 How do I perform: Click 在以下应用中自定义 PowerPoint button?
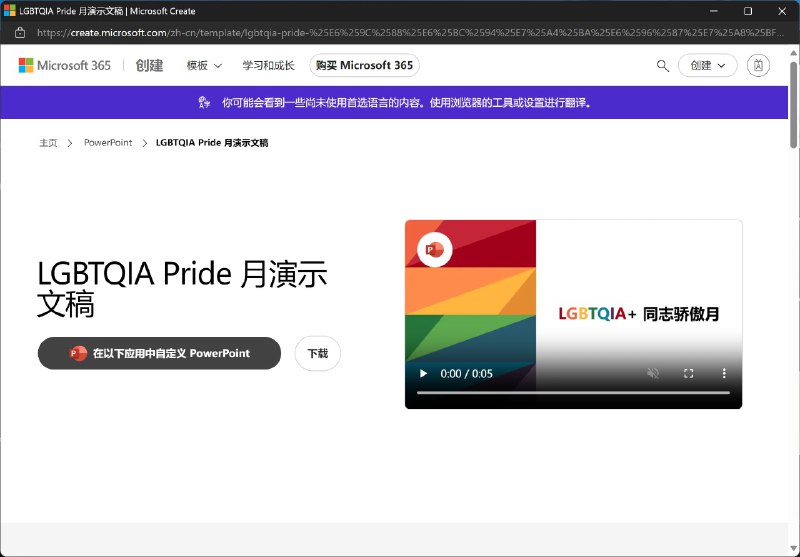(x=159, y=354)
